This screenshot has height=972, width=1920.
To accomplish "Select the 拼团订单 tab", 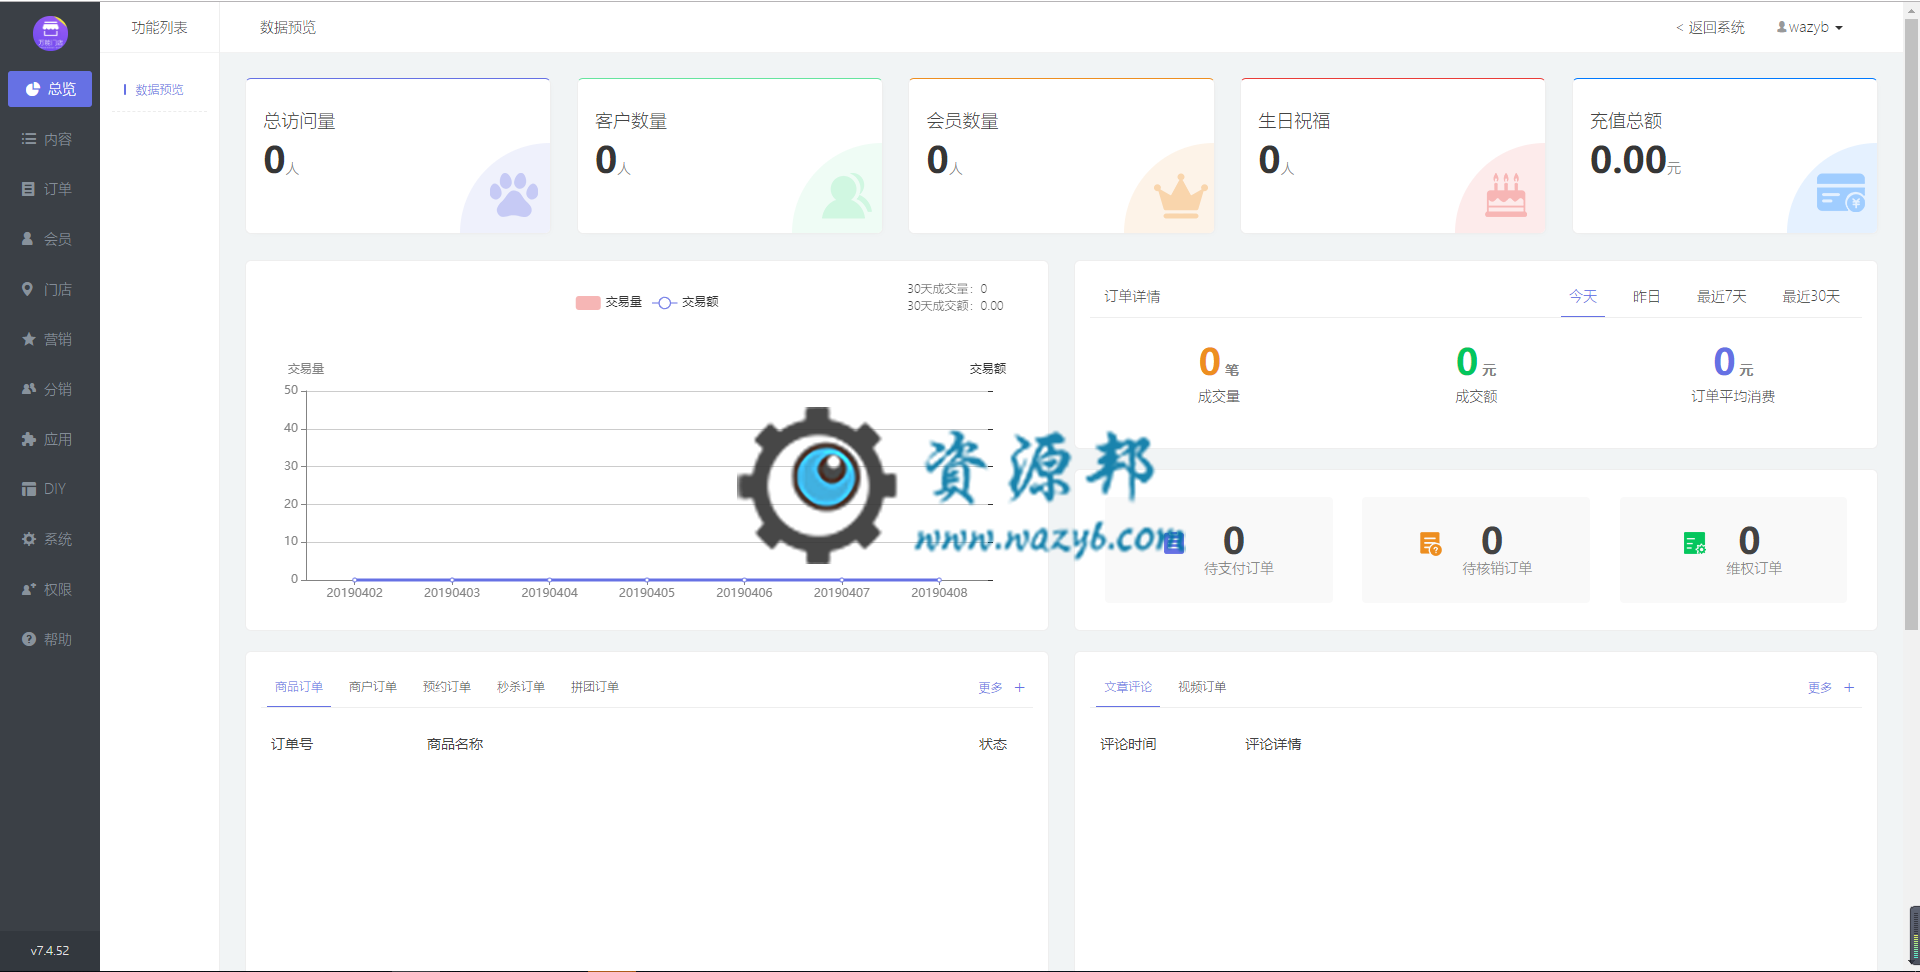I will point(595,687).
